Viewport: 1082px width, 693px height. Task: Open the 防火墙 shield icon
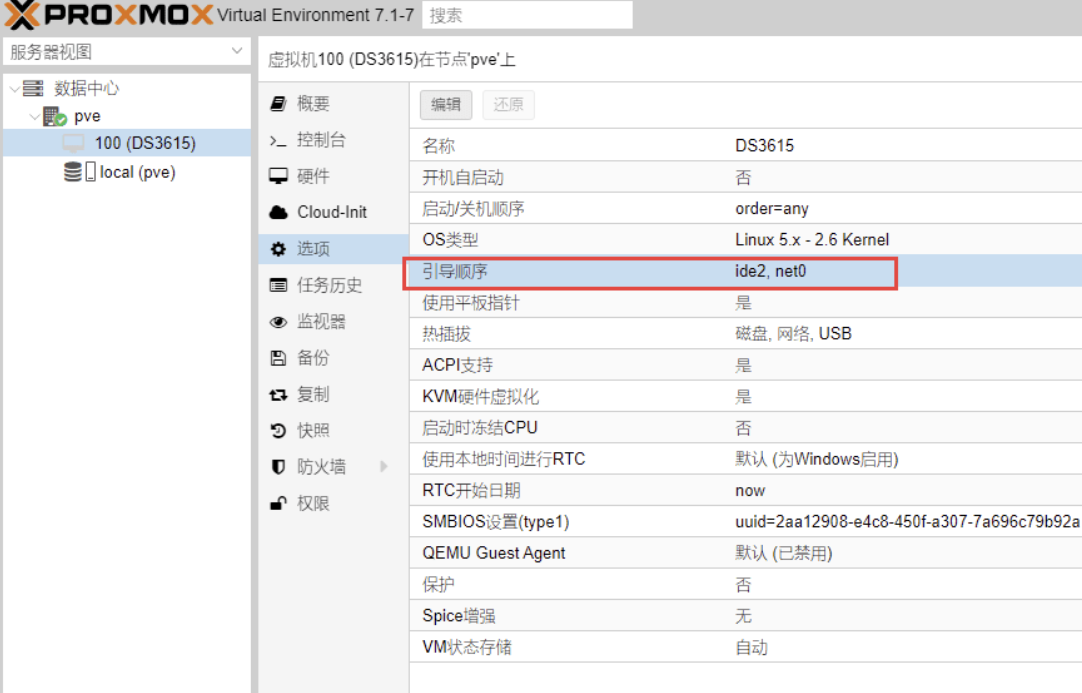[x=278, y=467]
